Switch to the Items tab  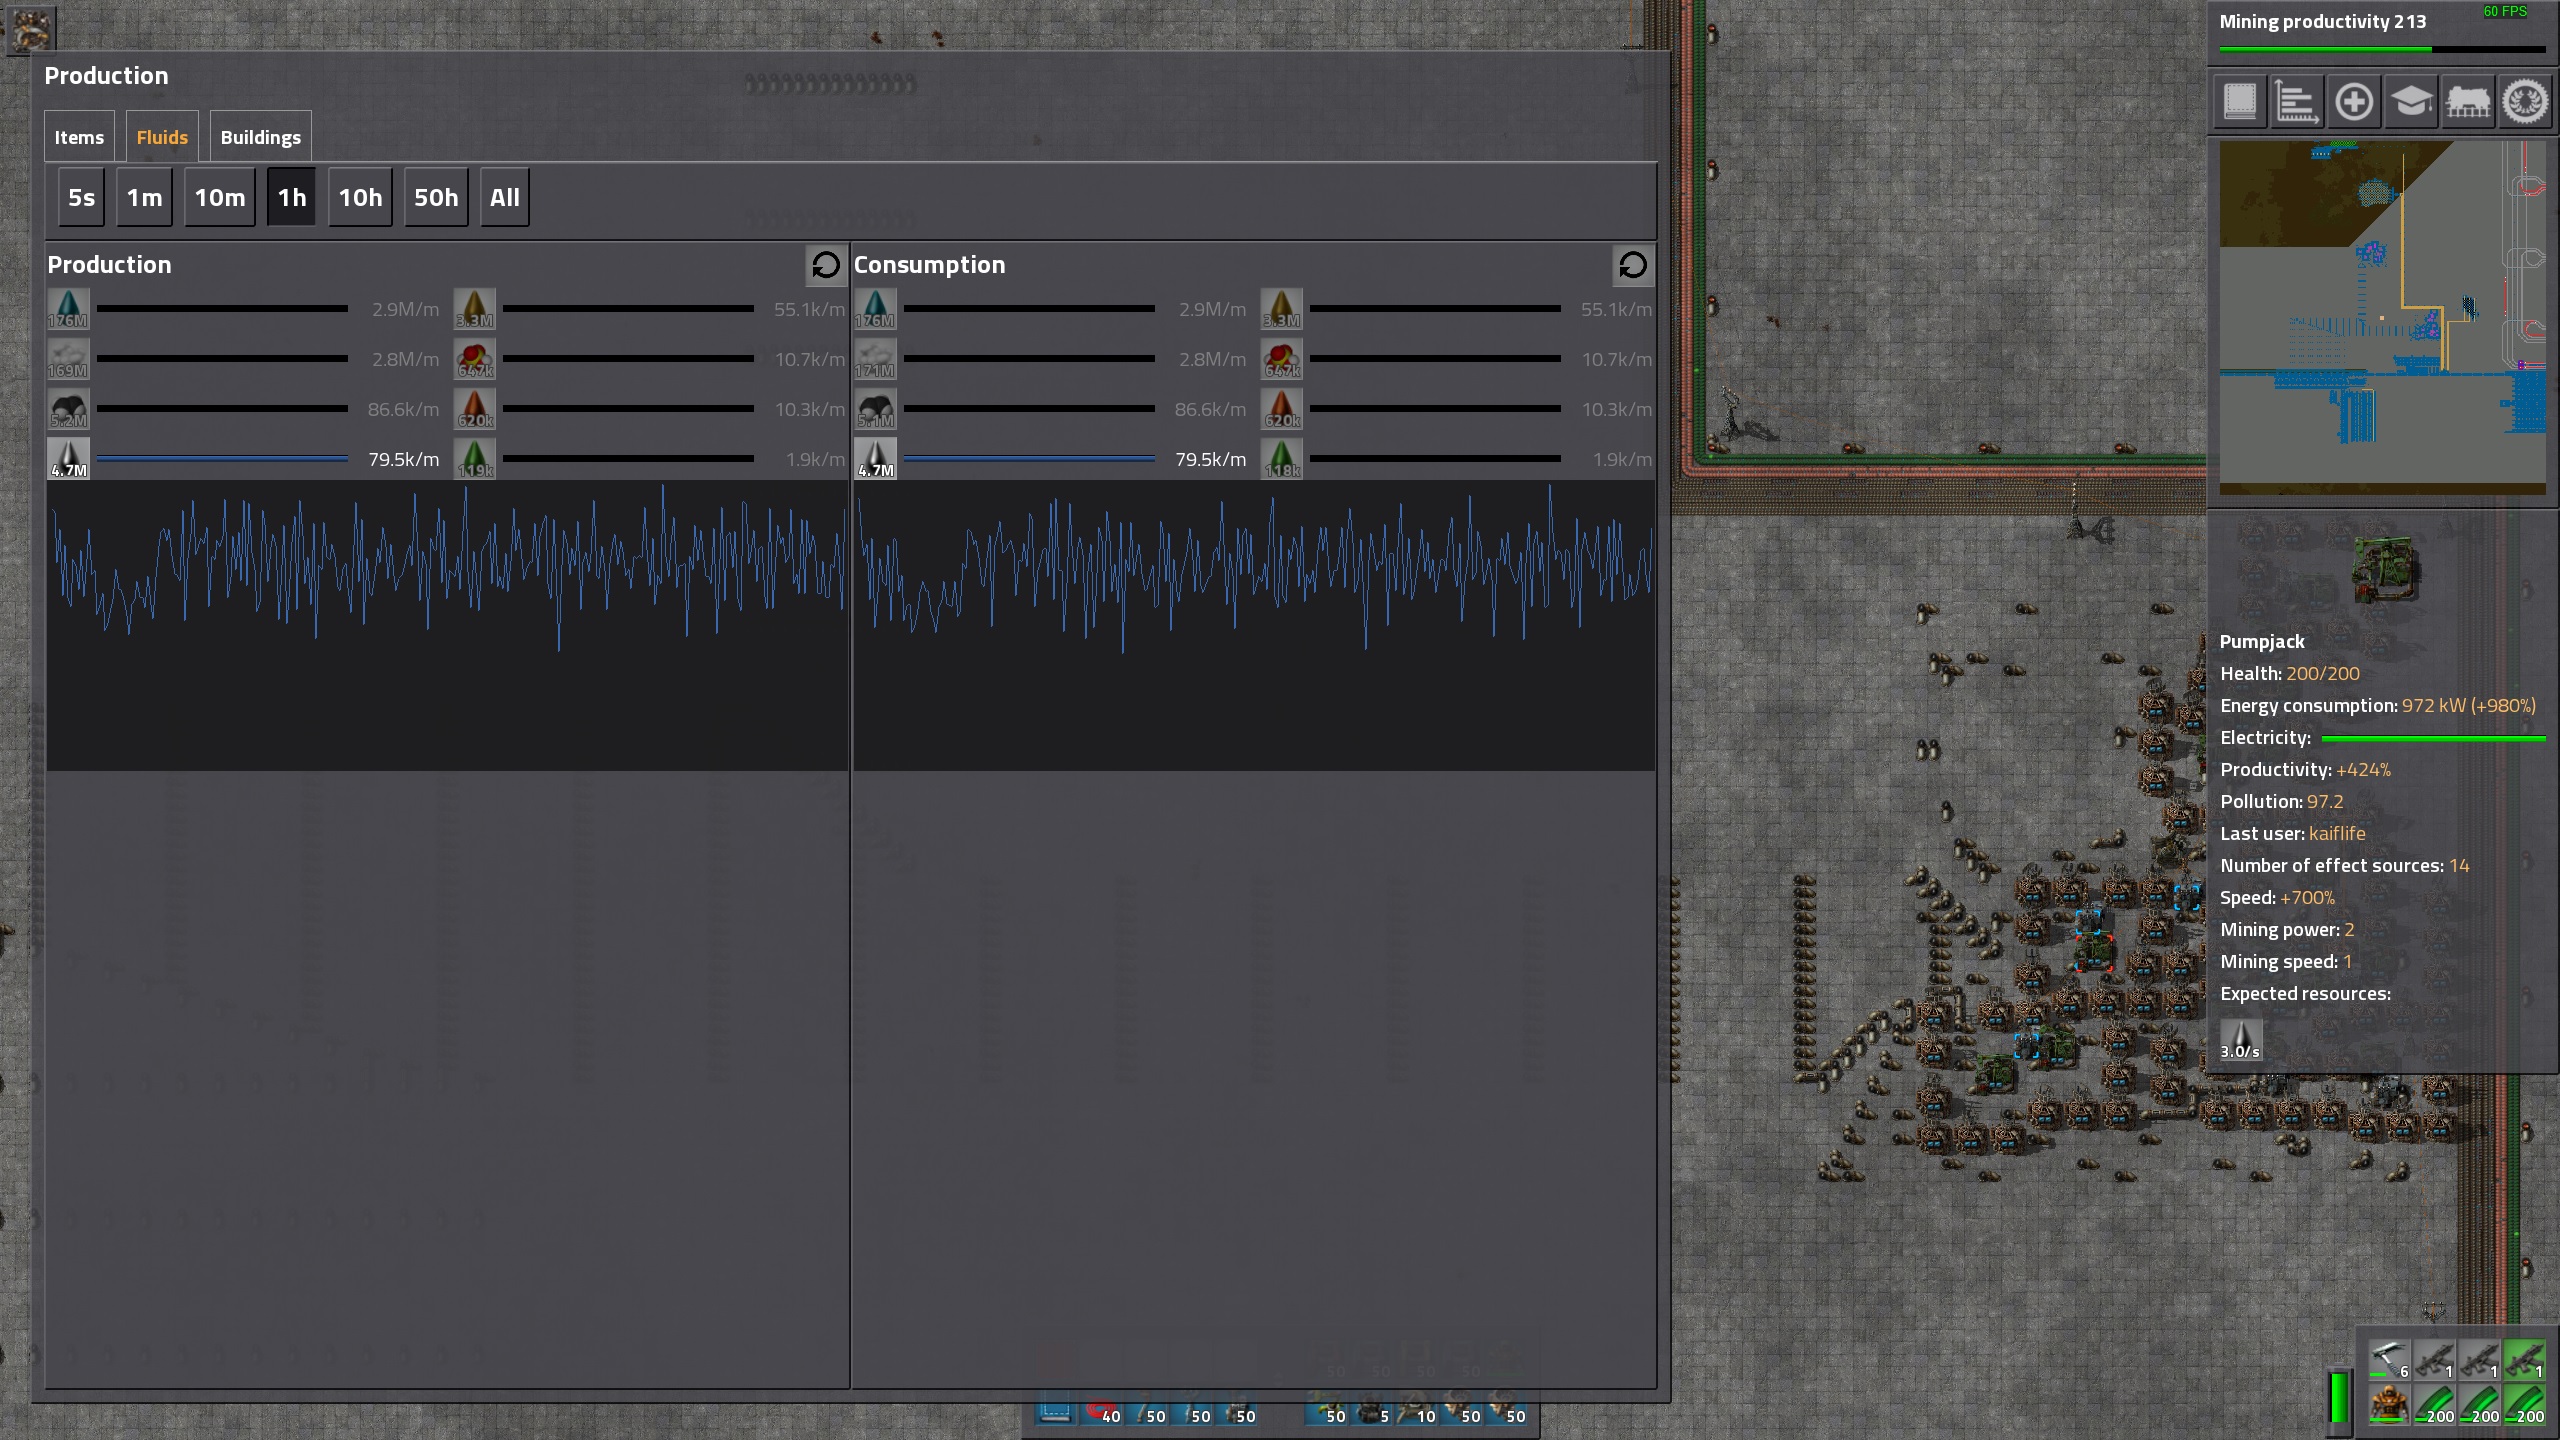click(79, 137)
